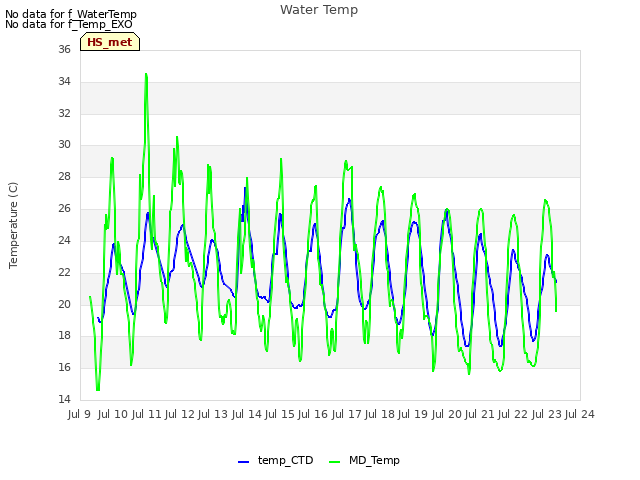Click the 18 y-axis tick label
This screenshot has height=480, width=640.
click(64, 336)
